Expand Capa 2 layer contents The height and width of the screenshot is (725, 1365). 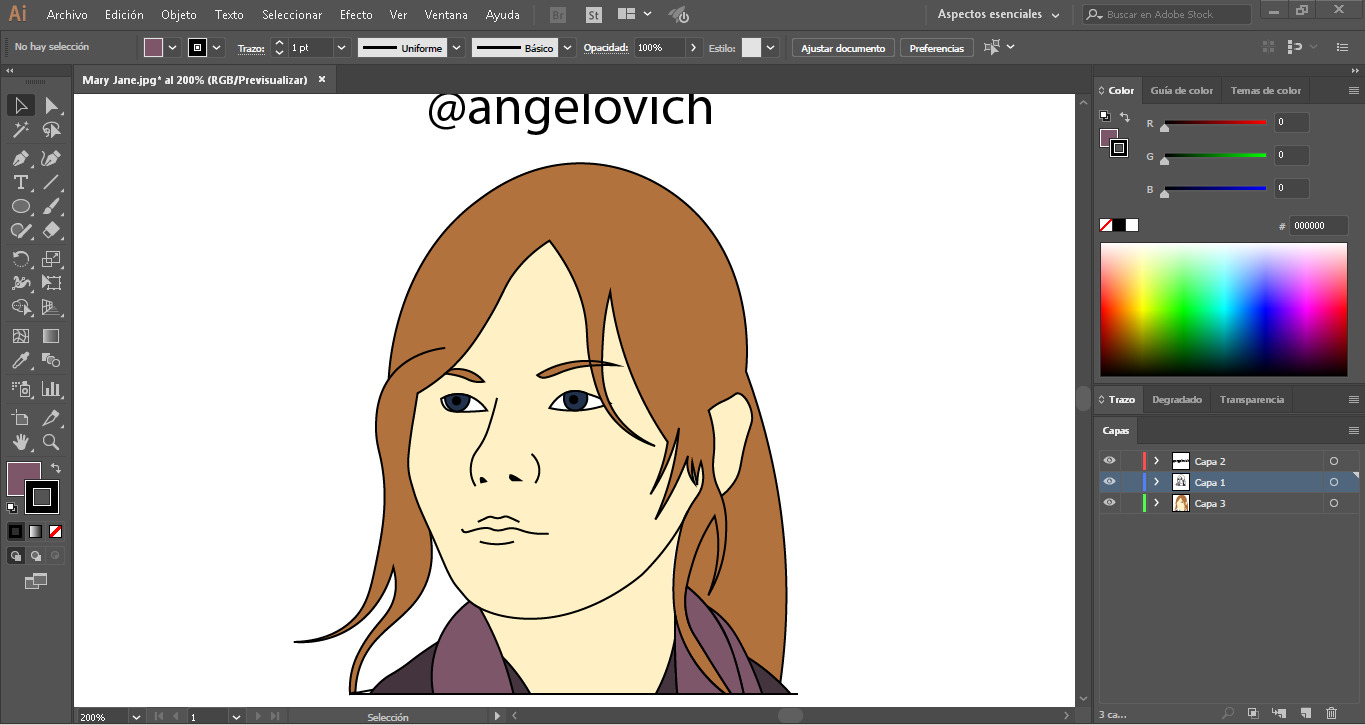[x=1157, y=461]
